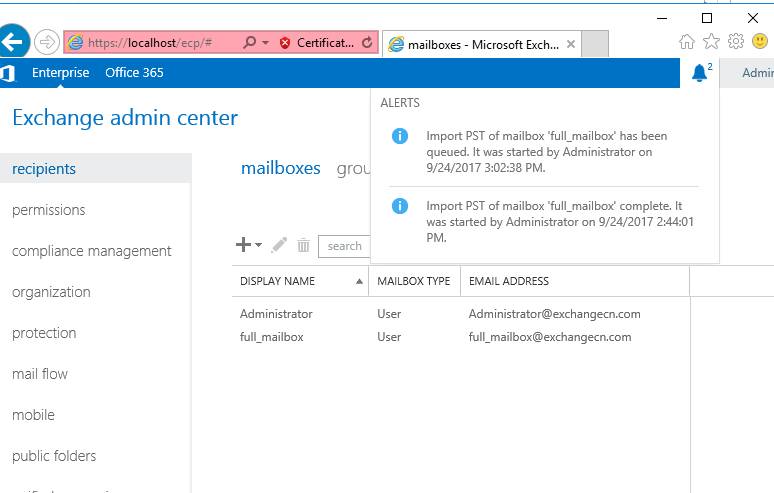Open the permissions section in sidebar
The width and height of the screenshot is (774, 493).
[x=48, y=210]
